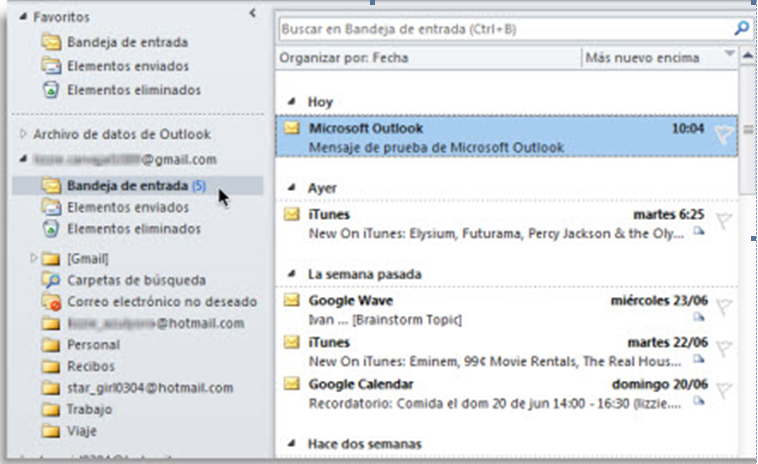Flag the Microsoft Outlook message
This screenshot has height=464, width=758.
[724, 134]
